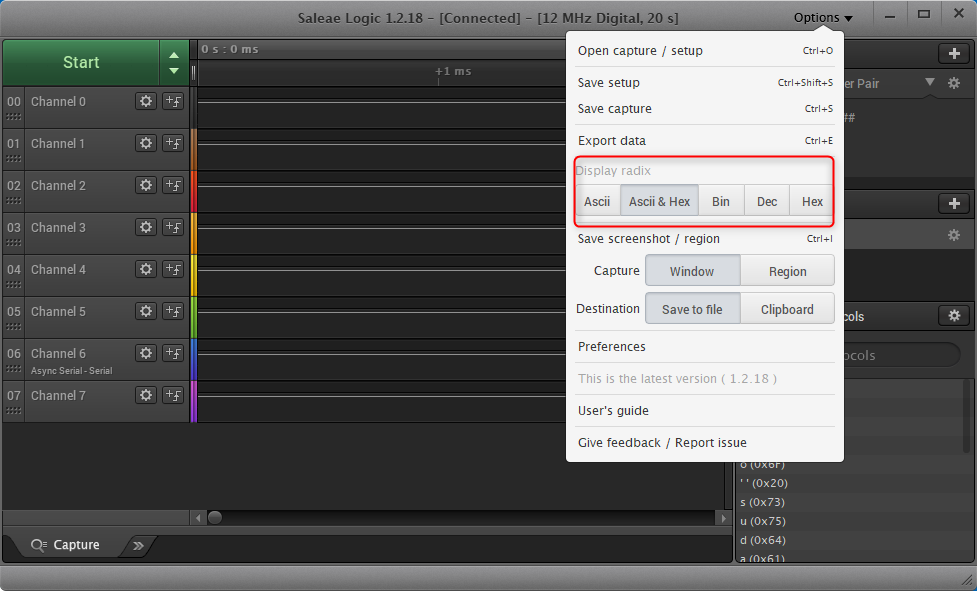Open Channel 4 settings gear

click(x=146, y=269)
